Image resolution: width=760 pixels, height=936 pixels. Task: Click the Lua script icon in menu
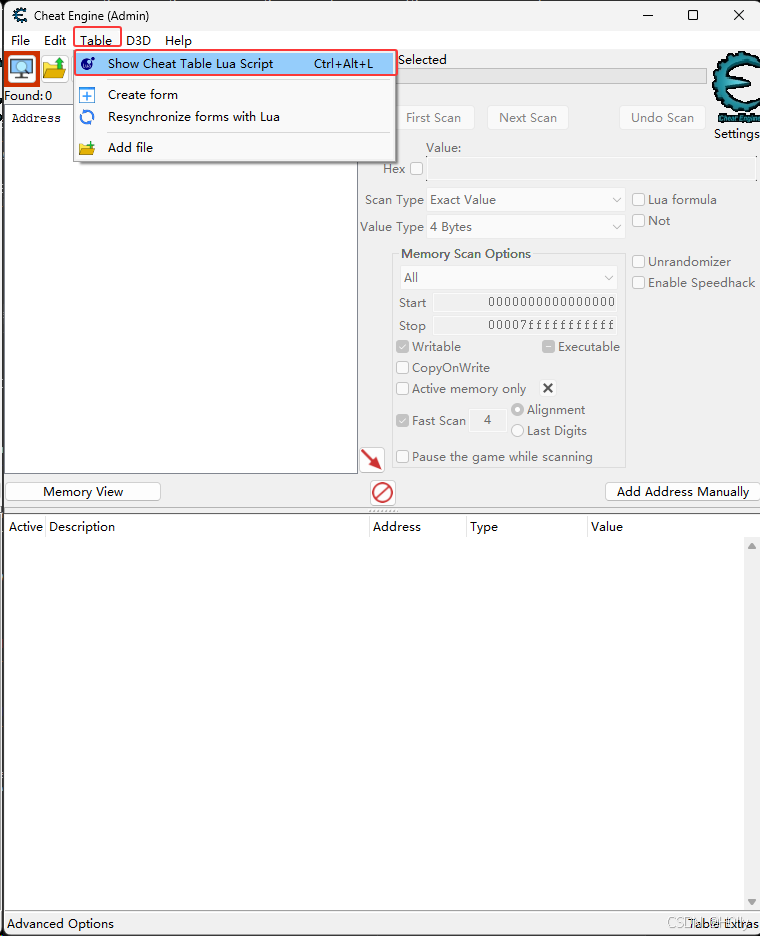[88, 63]
